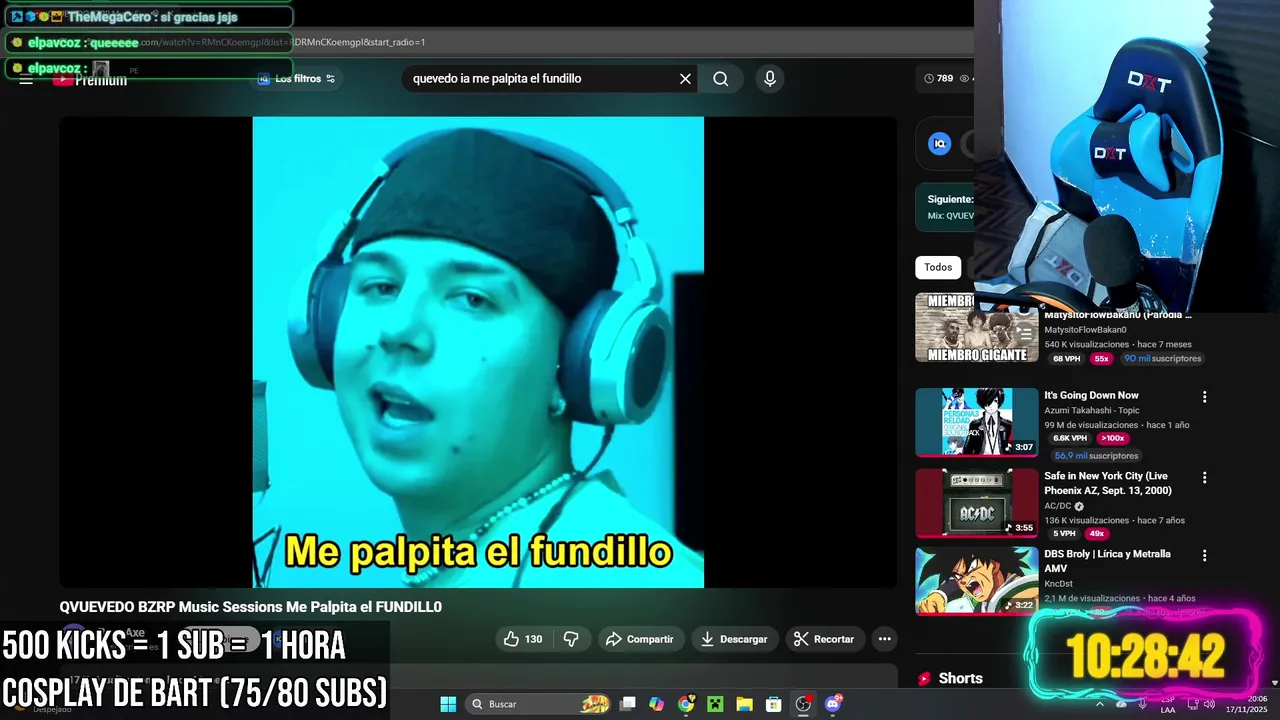This screenshot has width=1280, height=720.
Task: Click the >100x badge
Action: tap(1112, 438)
